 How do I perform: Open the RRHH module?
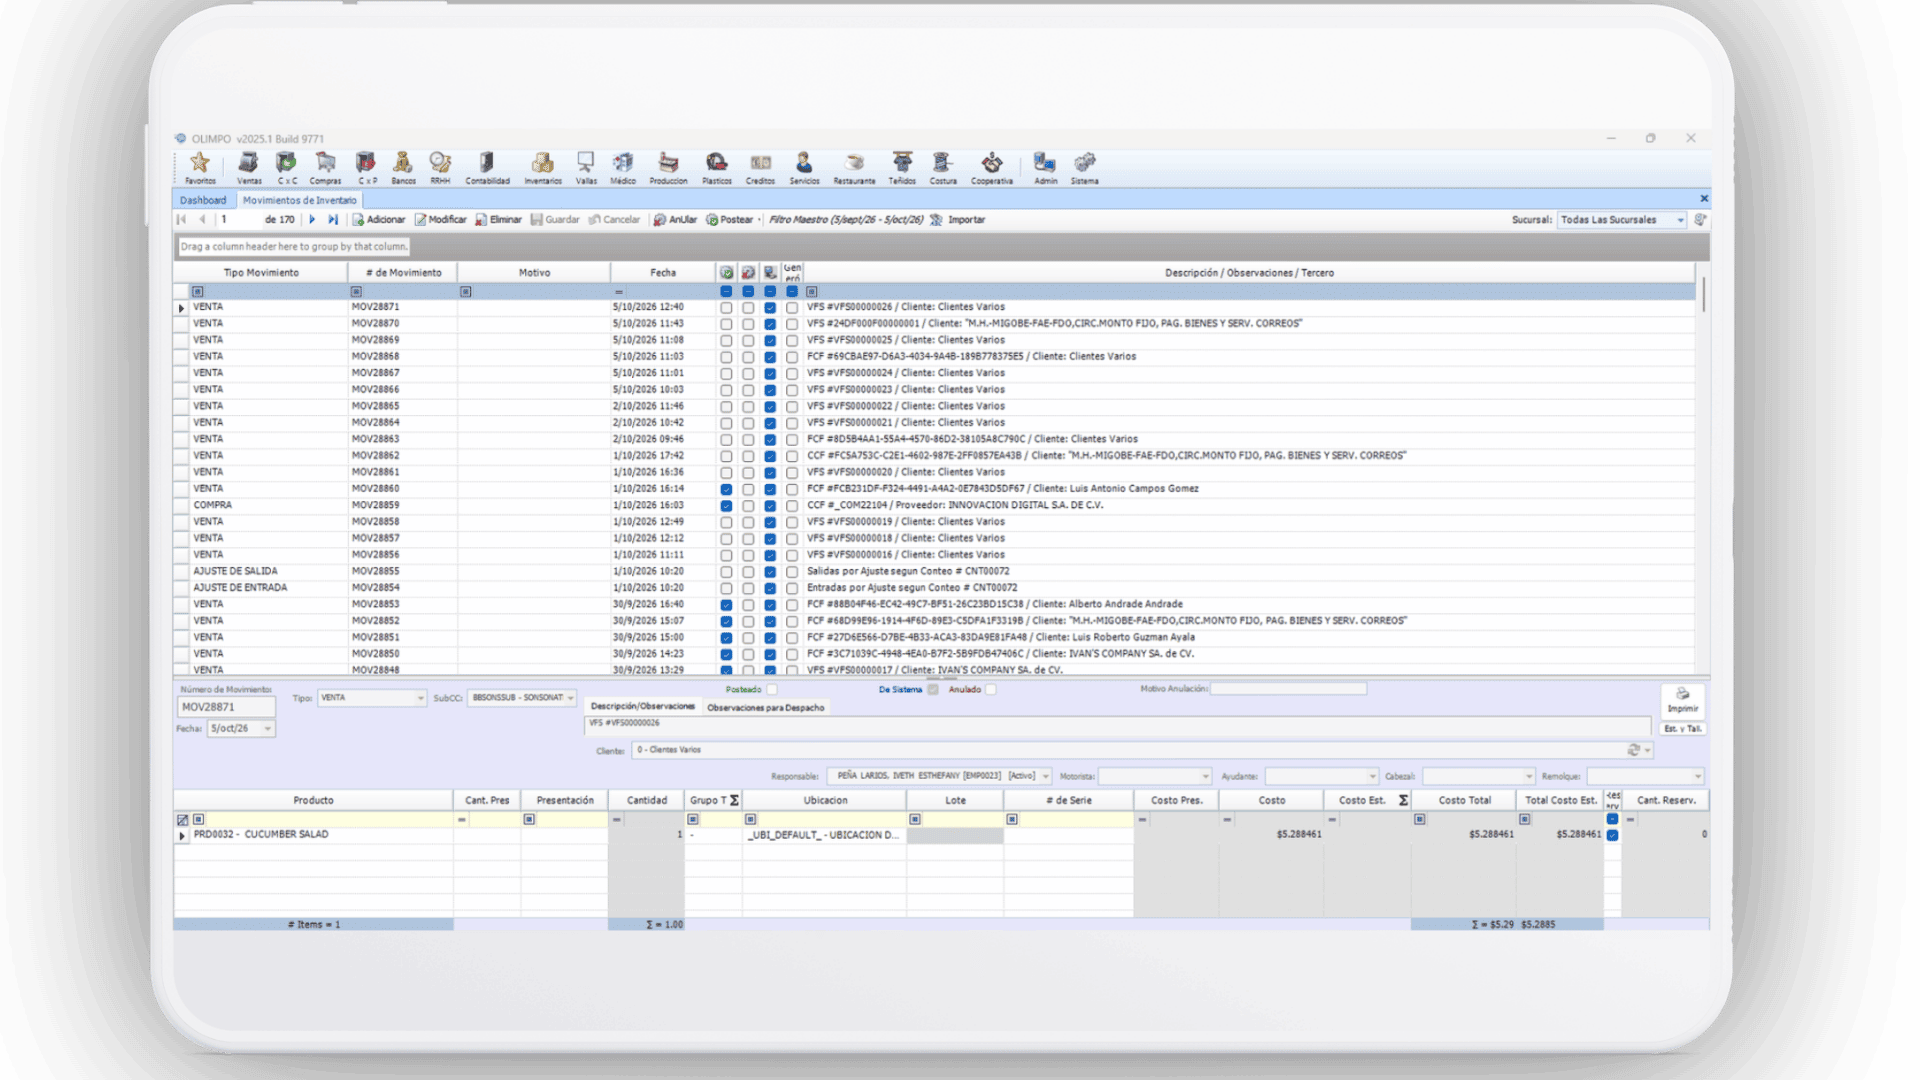tap(440, 167)
